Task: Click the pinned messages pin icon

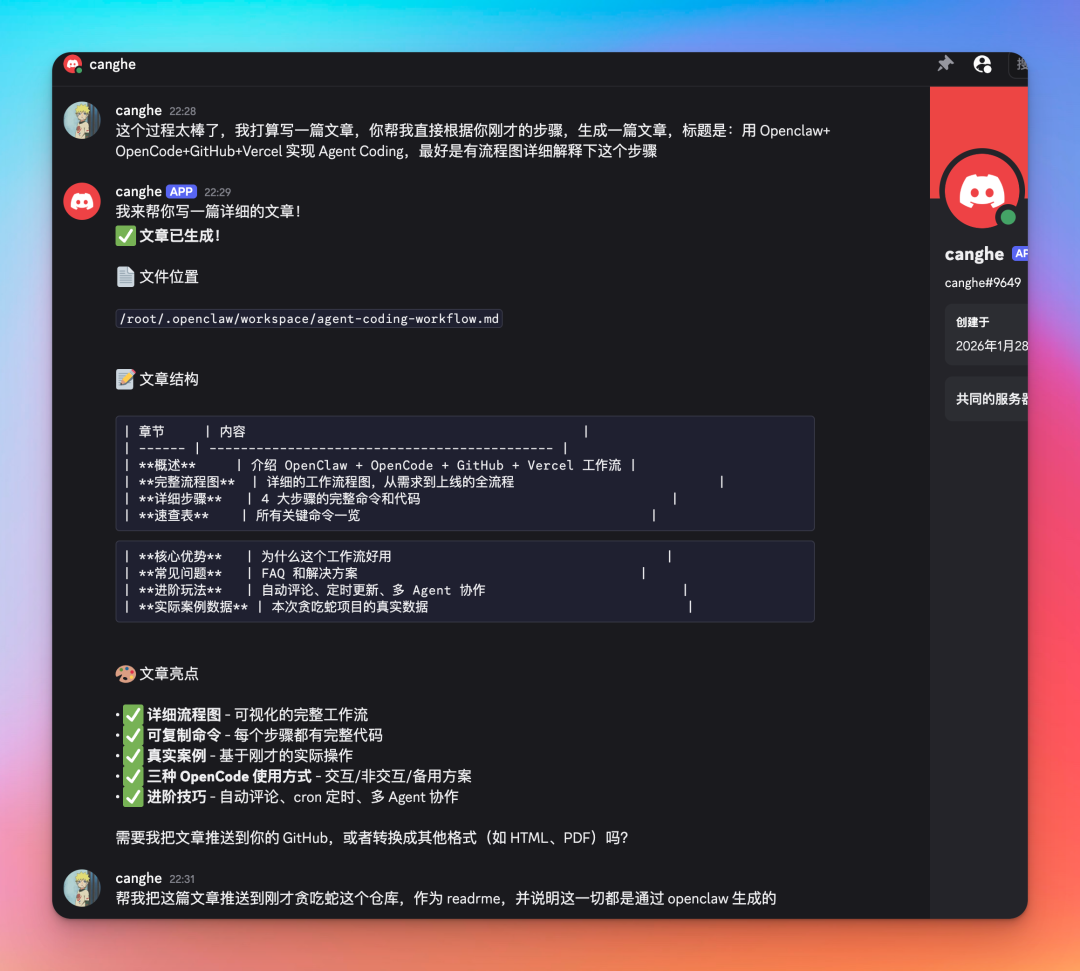Action: pyautogui.click(x=944, y=64)
